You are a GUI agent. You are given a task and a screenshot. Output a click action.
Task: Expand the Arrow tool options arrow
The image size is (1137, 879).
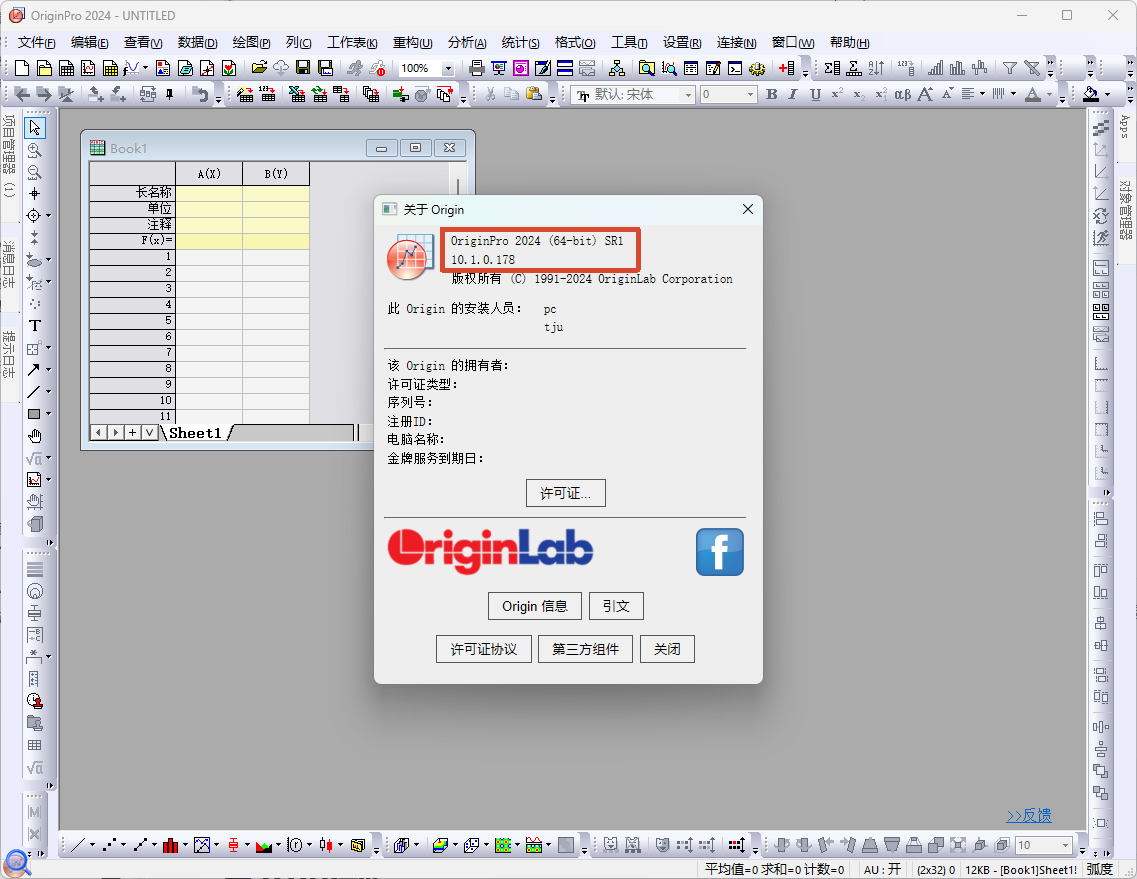(49, 370)
